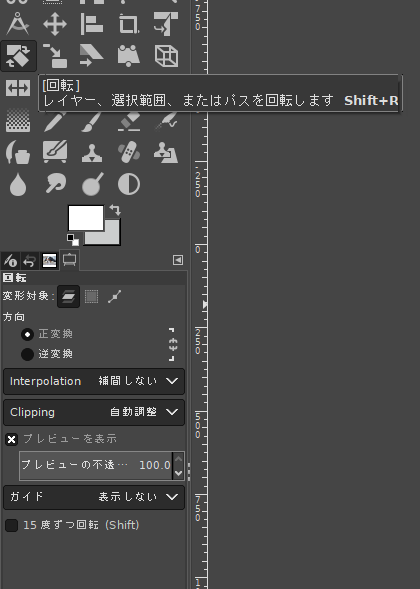Select the Scale tool

[55, 56]
